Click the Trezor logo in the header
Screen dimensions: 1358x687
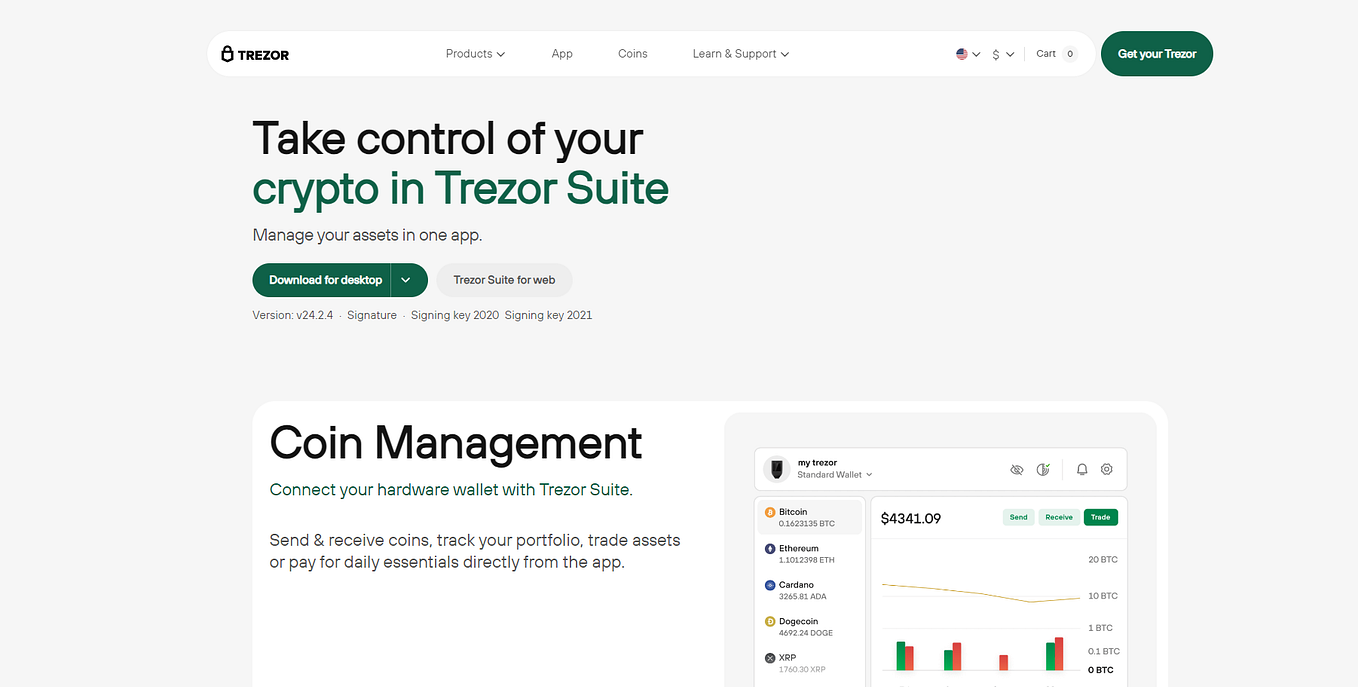pyautogui.click(x=254, y=53)
